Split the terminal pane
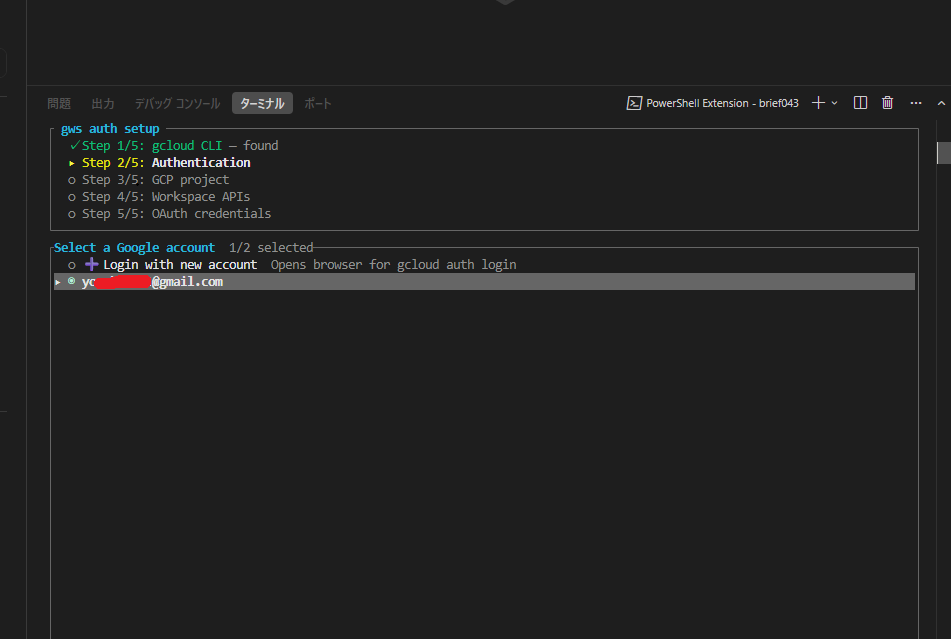The width and height of the screenshot is (951, 639). click(x=860, y=103)
